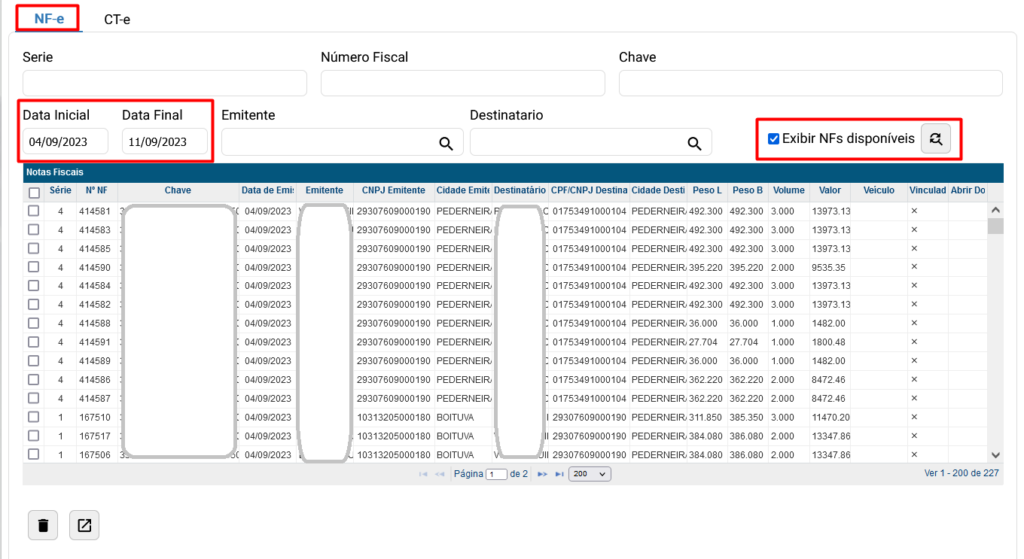The image size is (1024, 559).
Task: Click the Data Inicial date field
Action: coord(65,142)
